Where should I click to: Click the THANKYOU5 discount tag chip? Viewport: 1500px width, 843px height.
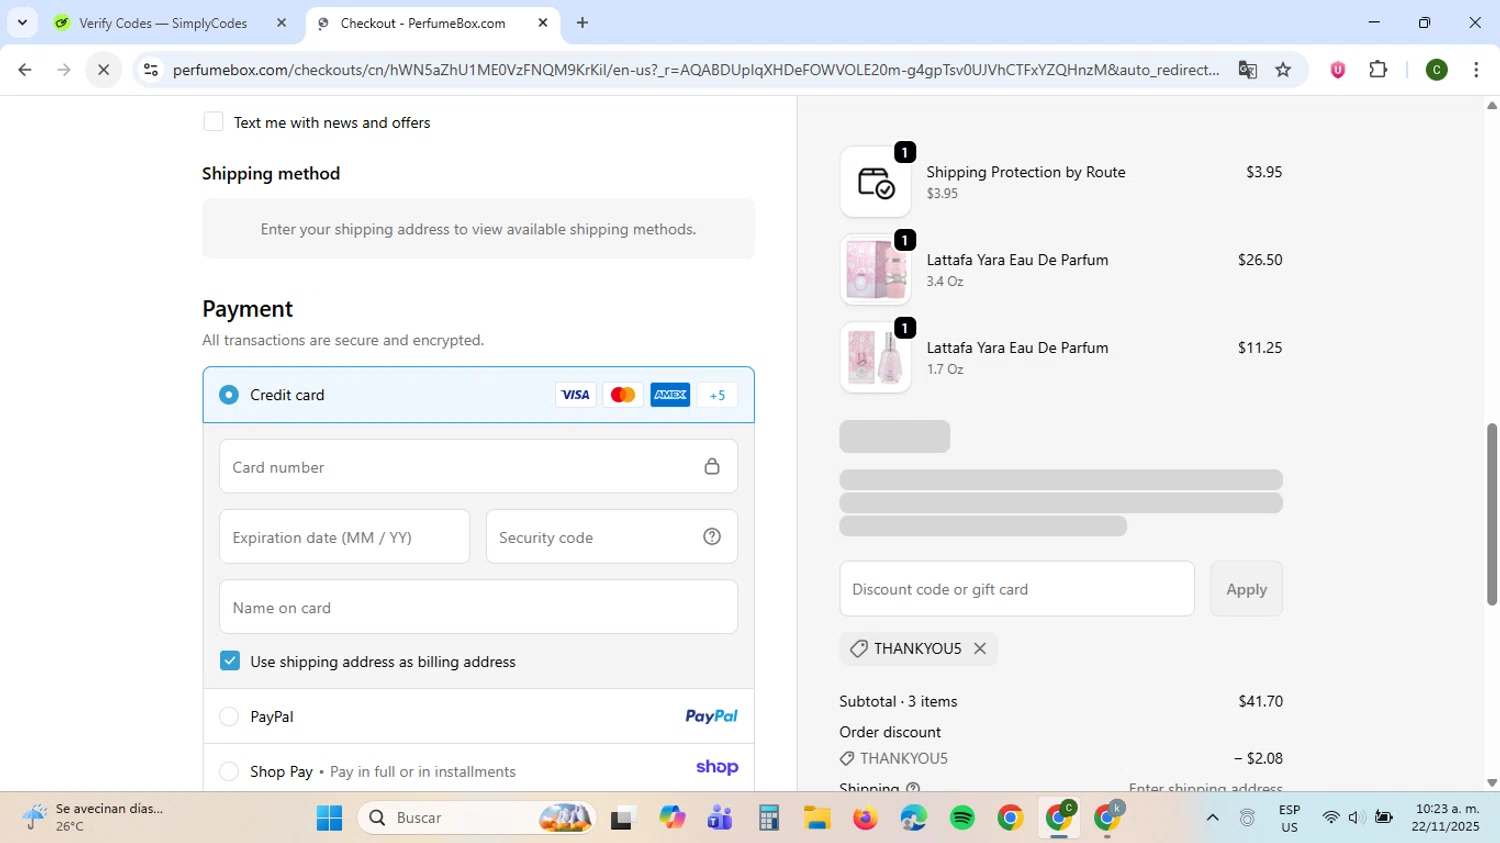click(918, 649)
